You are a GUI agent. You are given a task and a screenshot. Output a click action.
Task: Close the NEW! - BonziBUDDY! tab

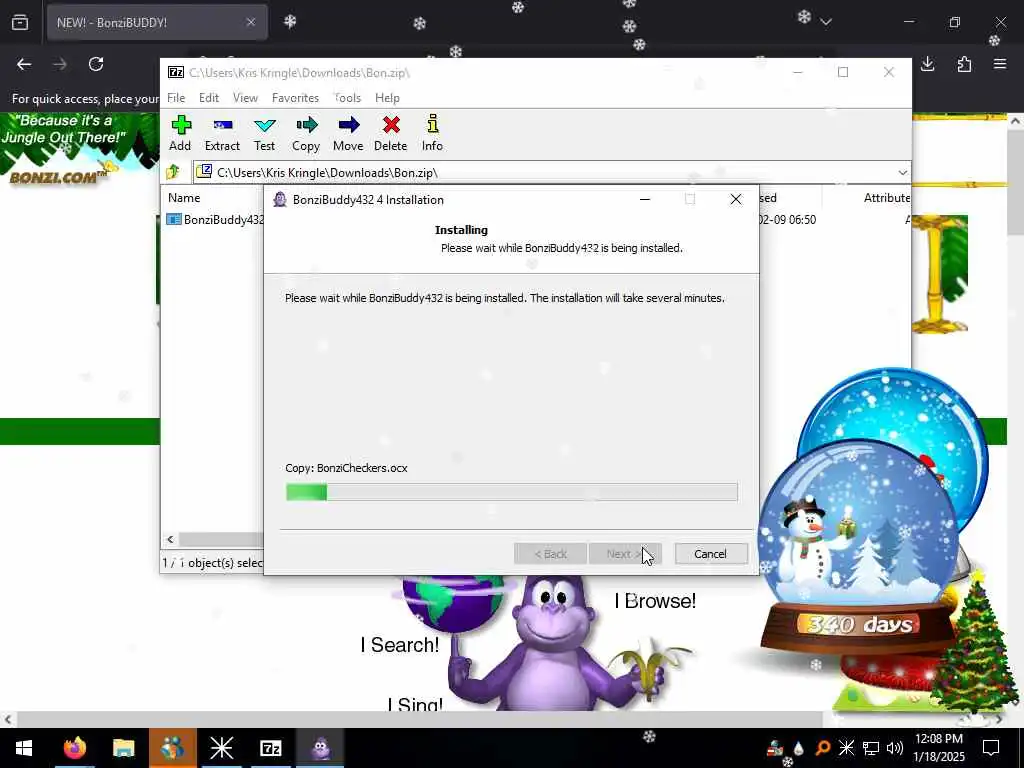251,22
